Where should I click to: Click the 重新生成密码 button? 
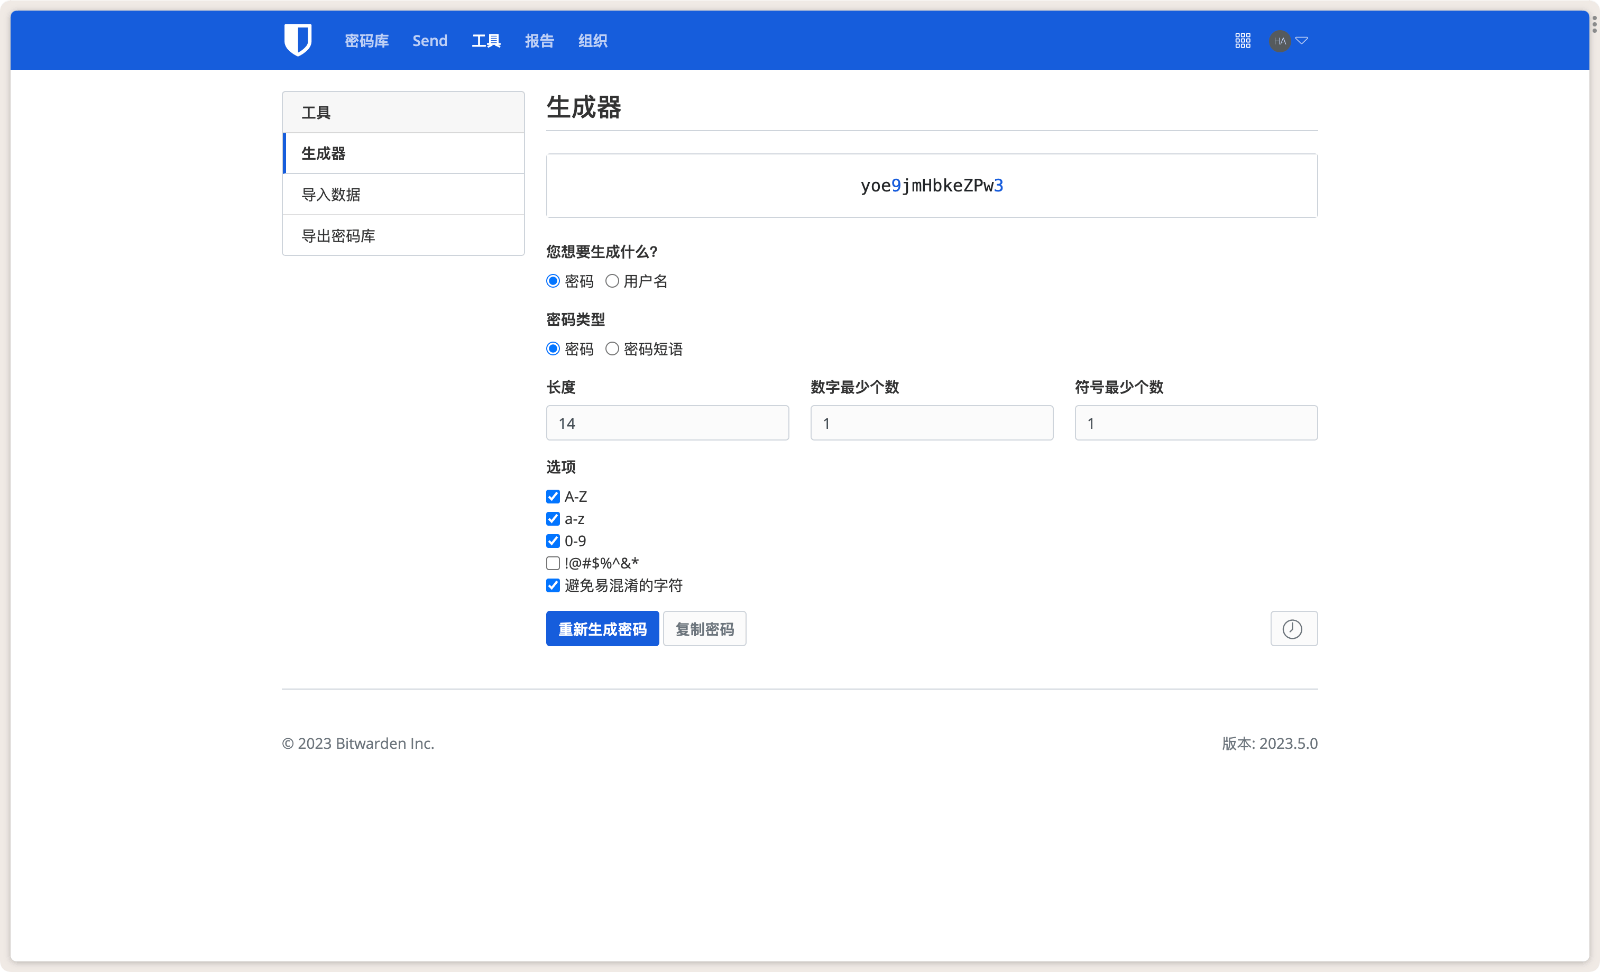[x=602, y=629]
